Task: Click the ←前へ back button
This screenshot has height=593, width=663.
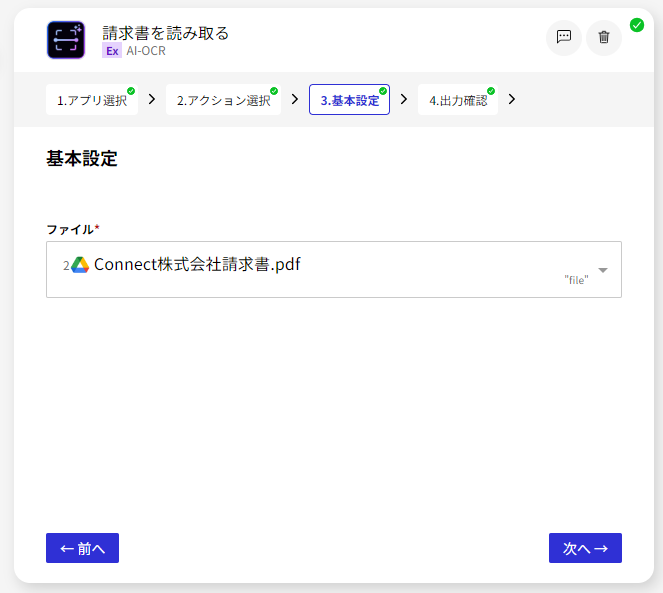Action: point(82,548)
